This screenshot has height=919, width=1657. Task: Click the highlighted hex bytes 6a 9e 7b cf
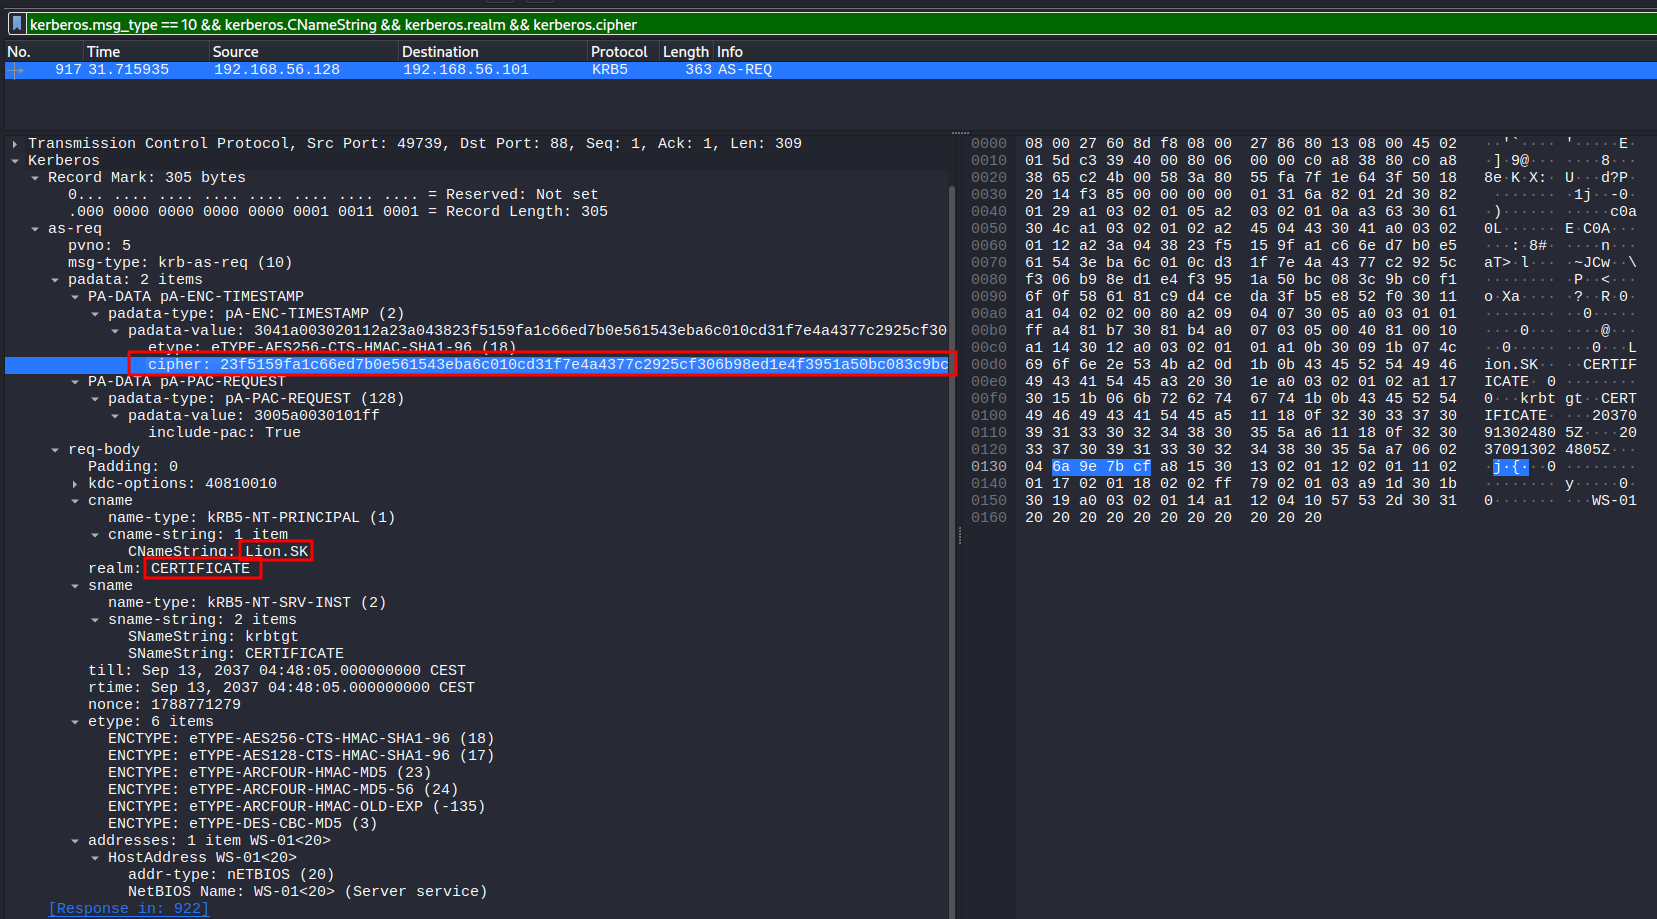(1101, 467)
